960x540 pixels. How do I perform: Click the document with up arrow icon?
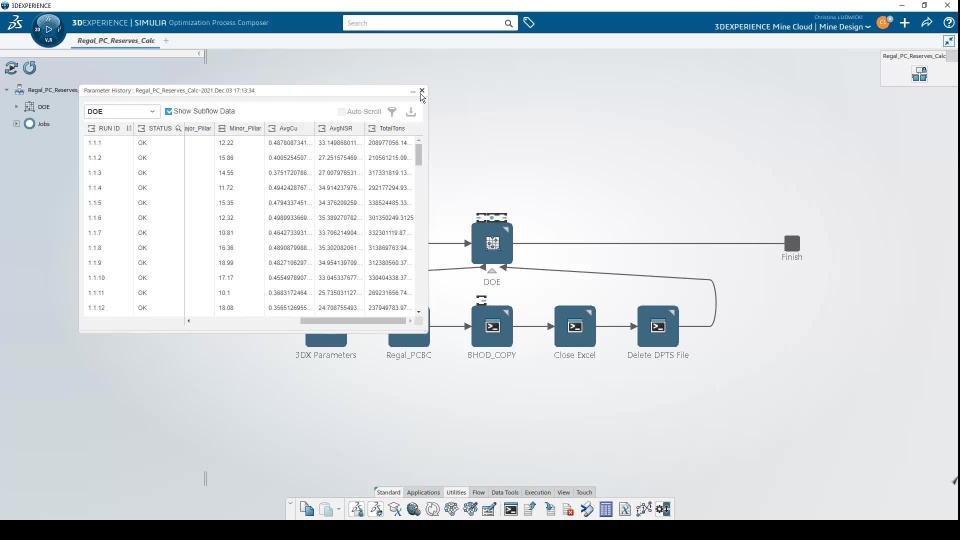pyautogui.click(x=530, y=509)
